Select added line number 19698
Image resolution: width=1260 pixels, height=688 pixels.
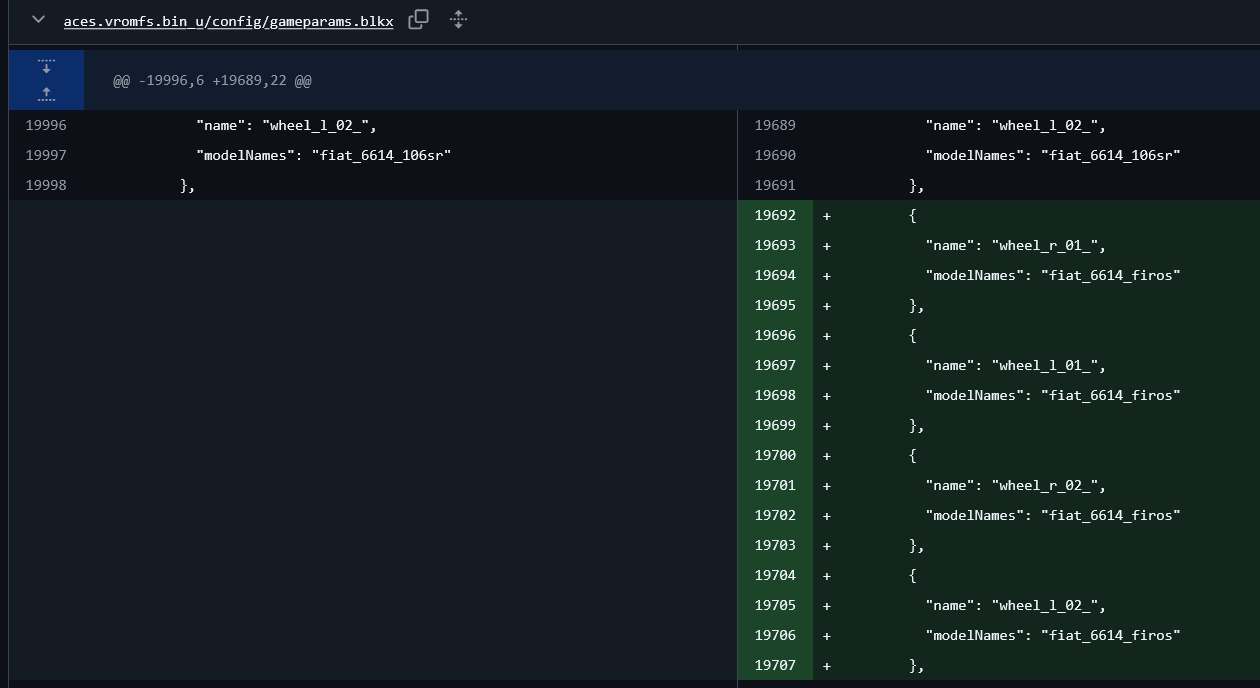(775, 395)
